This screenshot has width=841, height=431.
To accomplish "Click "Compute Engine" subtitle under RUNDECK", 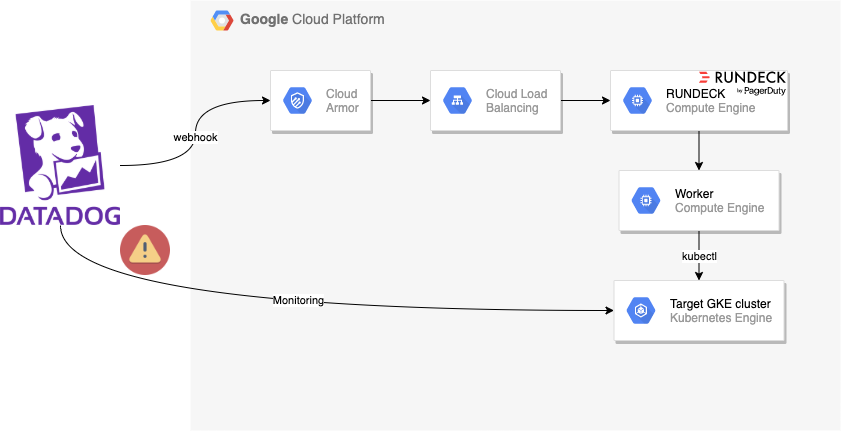I will [711, 108].
